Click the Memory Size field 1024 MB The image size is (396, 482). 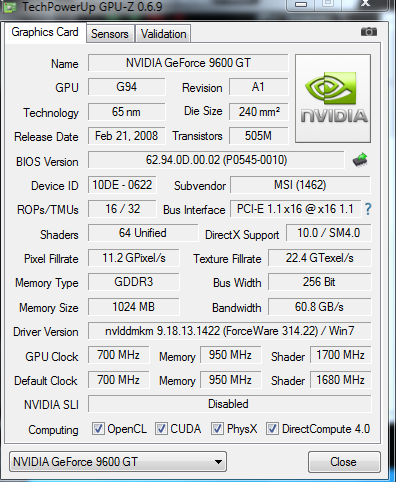pos(134,307)
